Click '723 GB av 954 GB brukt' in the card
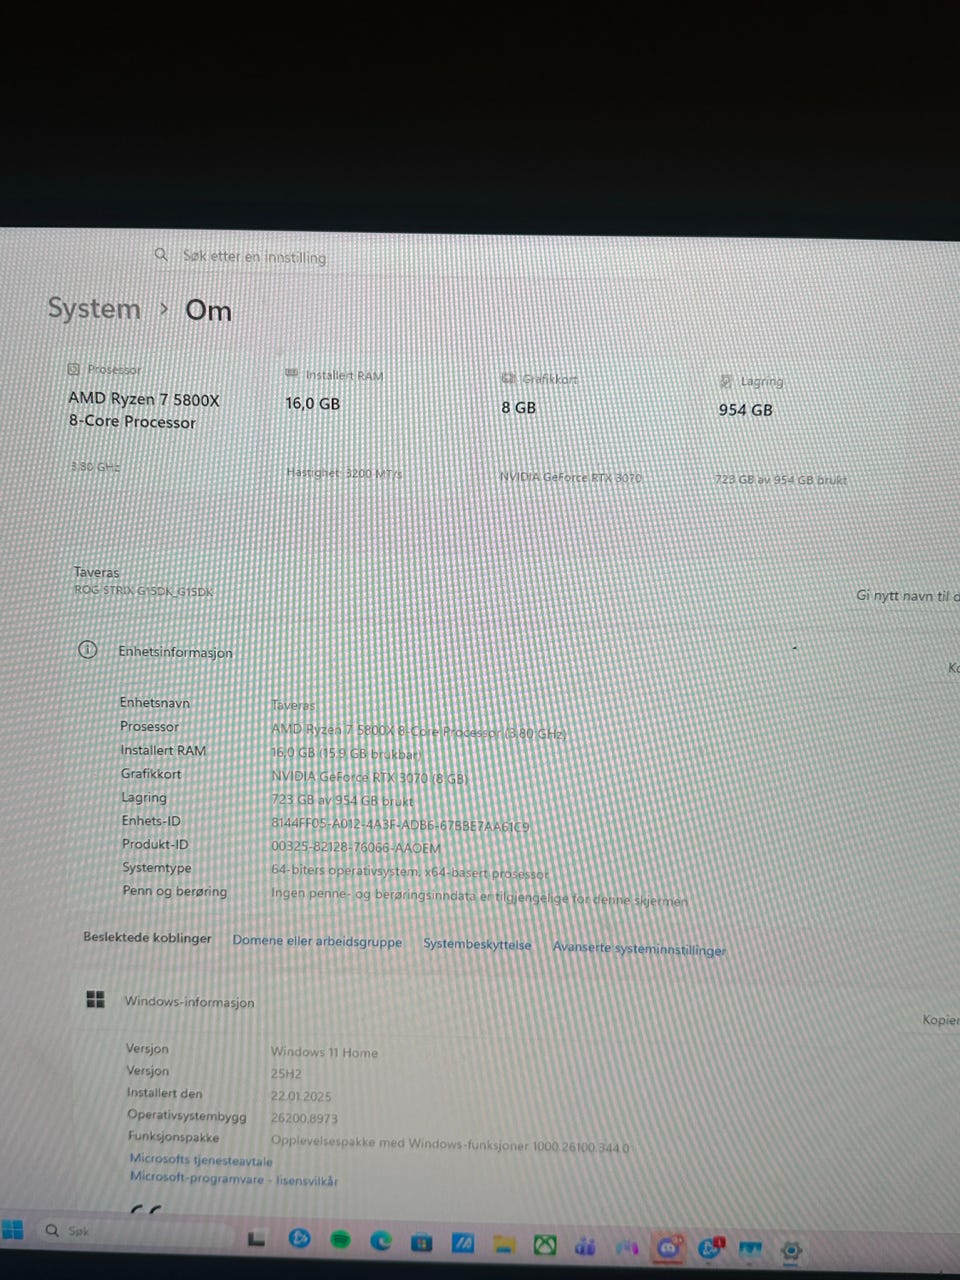The height and width of the screenshot is (1280, 960). [x=780, y=480]
